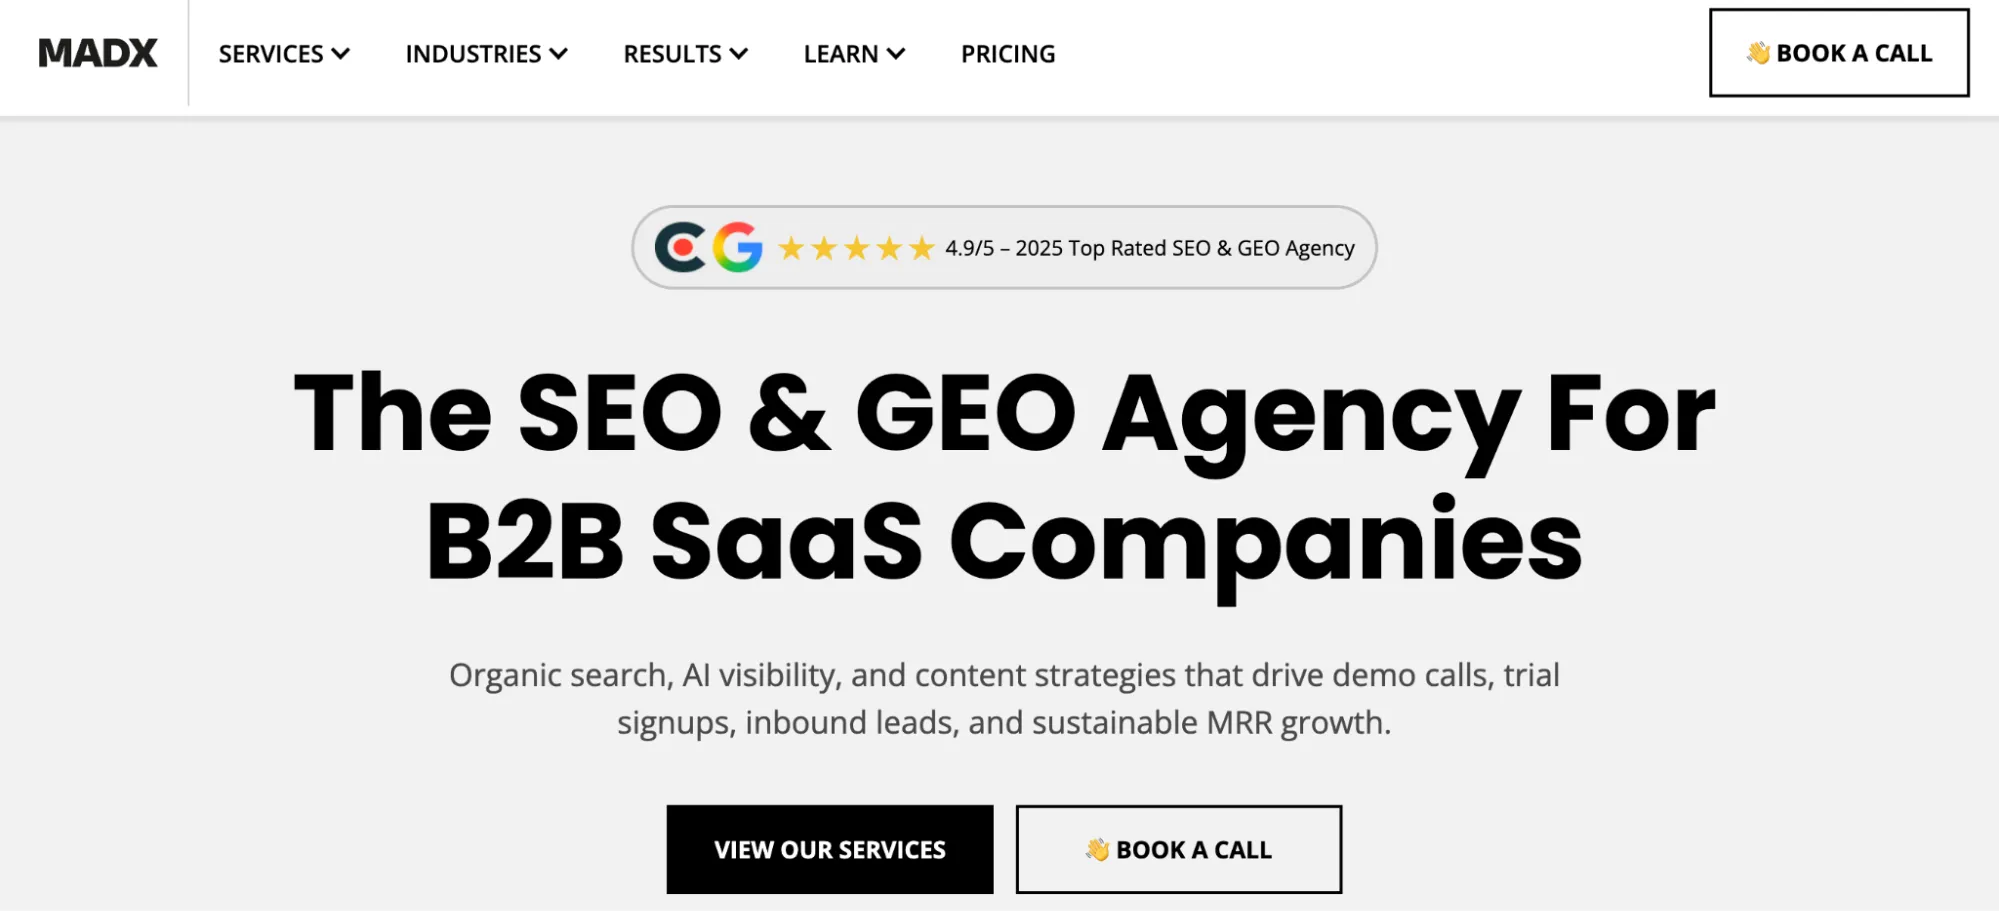
Task: Select Pricing in the navigation bar
Action: (1007, 54)
